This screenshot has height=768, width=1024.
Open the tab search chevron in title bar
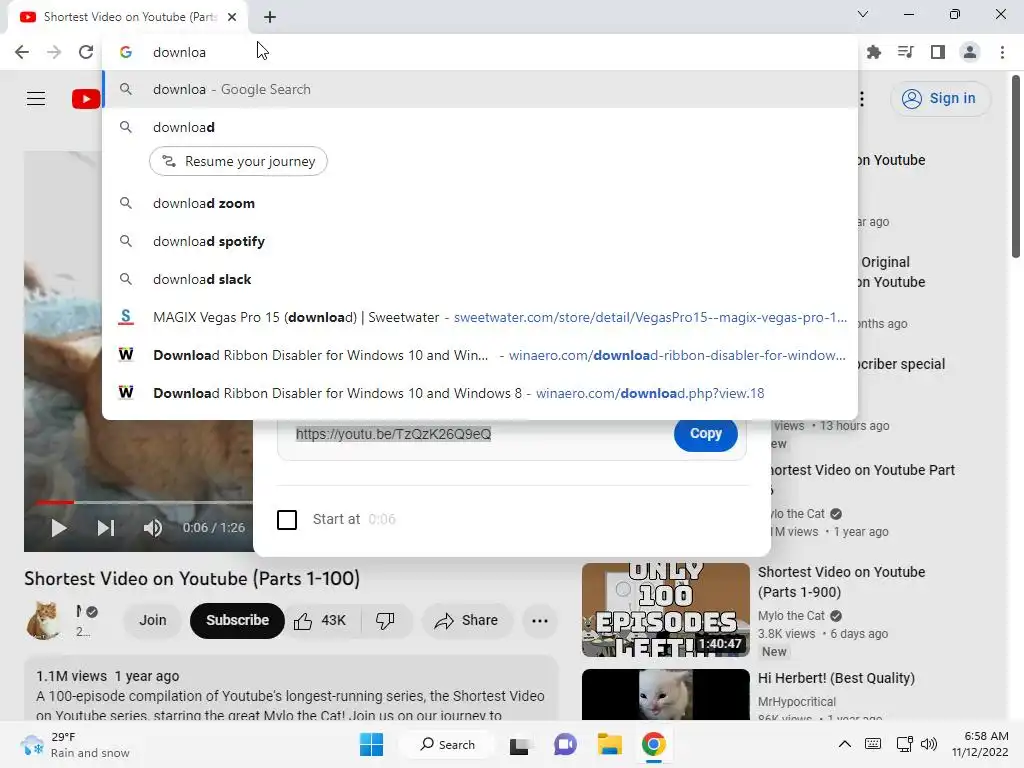(x=863, y=14)
